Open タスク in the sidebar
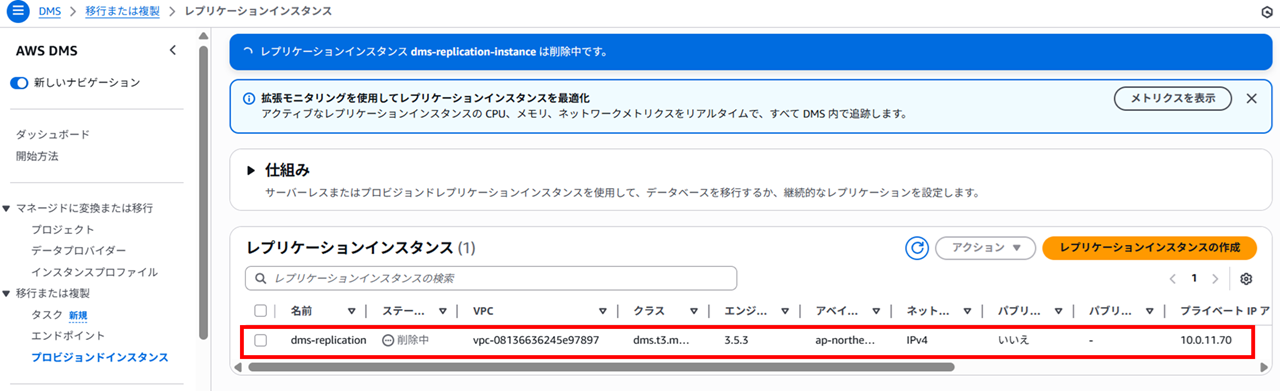 [x=47, y=314]
